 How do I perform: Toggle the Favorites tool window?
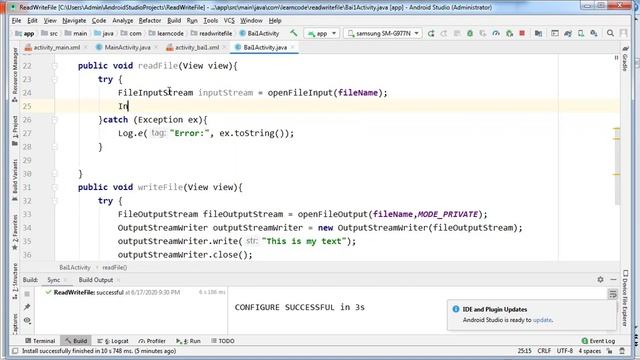pos(15,232)
